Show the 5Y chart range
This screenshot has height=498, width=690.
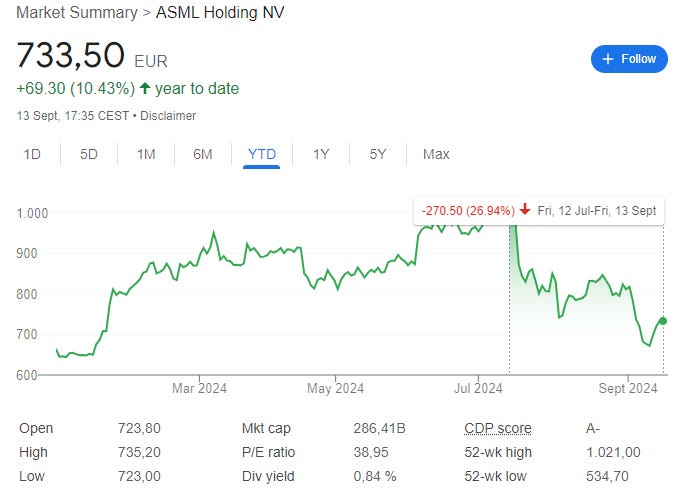pyautogui.click(x=378, y=154)
